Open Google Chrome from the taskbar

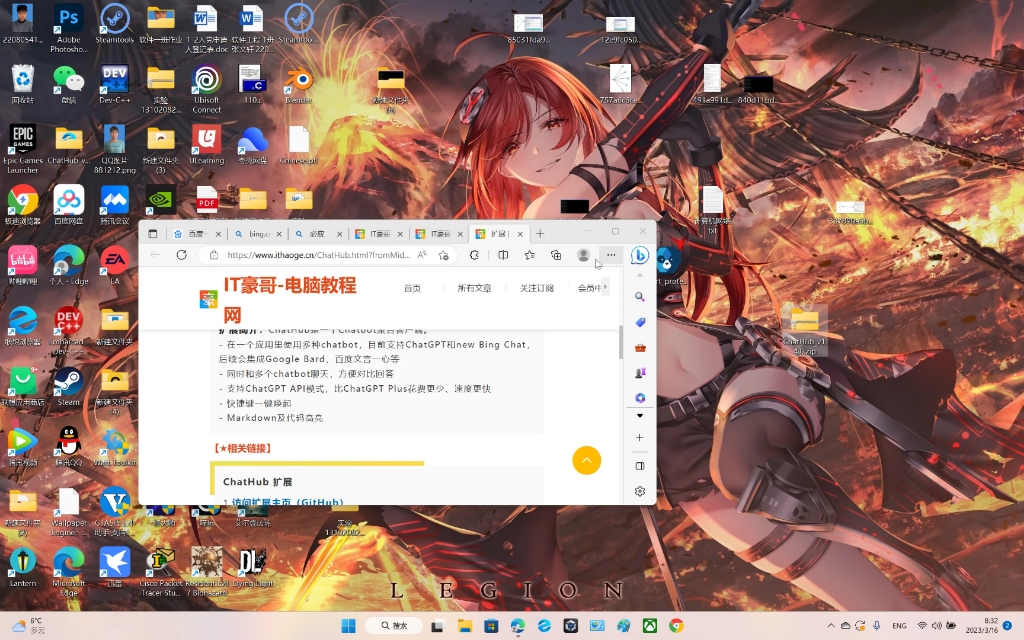(x=676, y=626)
